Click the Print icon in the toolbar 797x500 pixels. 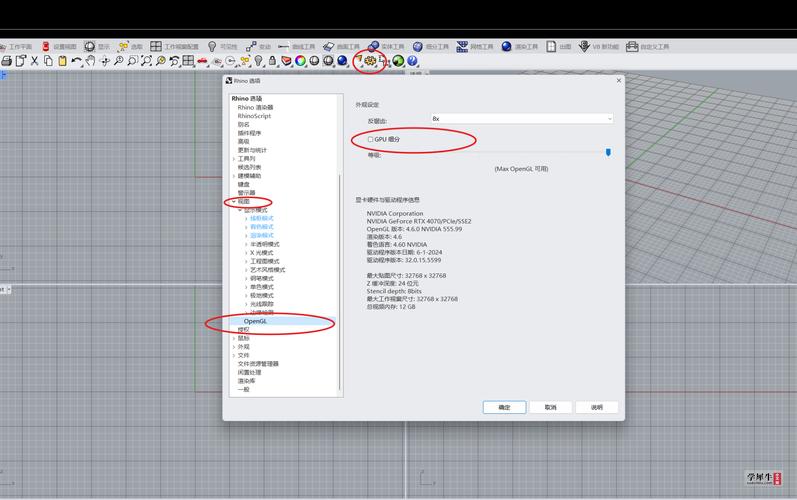[x=7, y=61]
